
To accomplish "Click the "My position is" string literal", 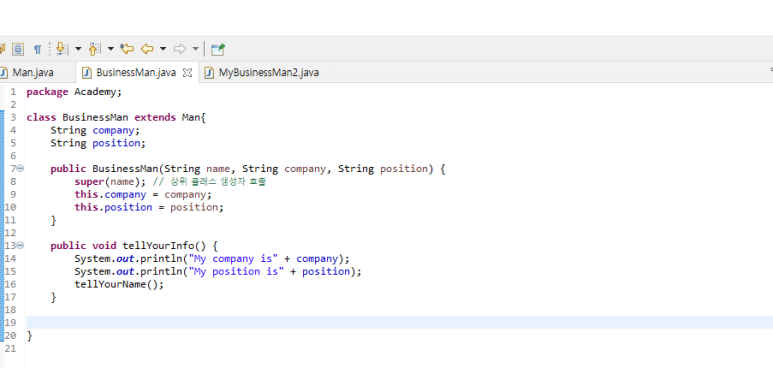I will 237,271.
